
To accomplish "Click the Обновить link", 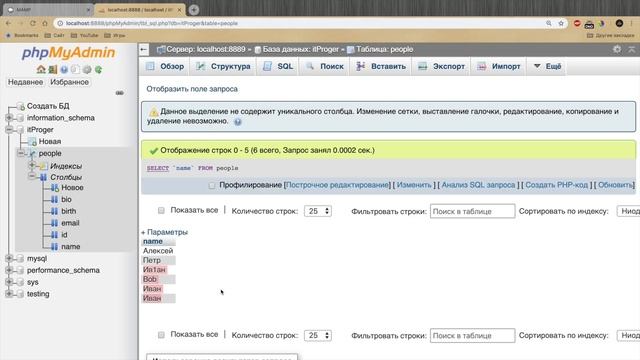I will [616, 185].
